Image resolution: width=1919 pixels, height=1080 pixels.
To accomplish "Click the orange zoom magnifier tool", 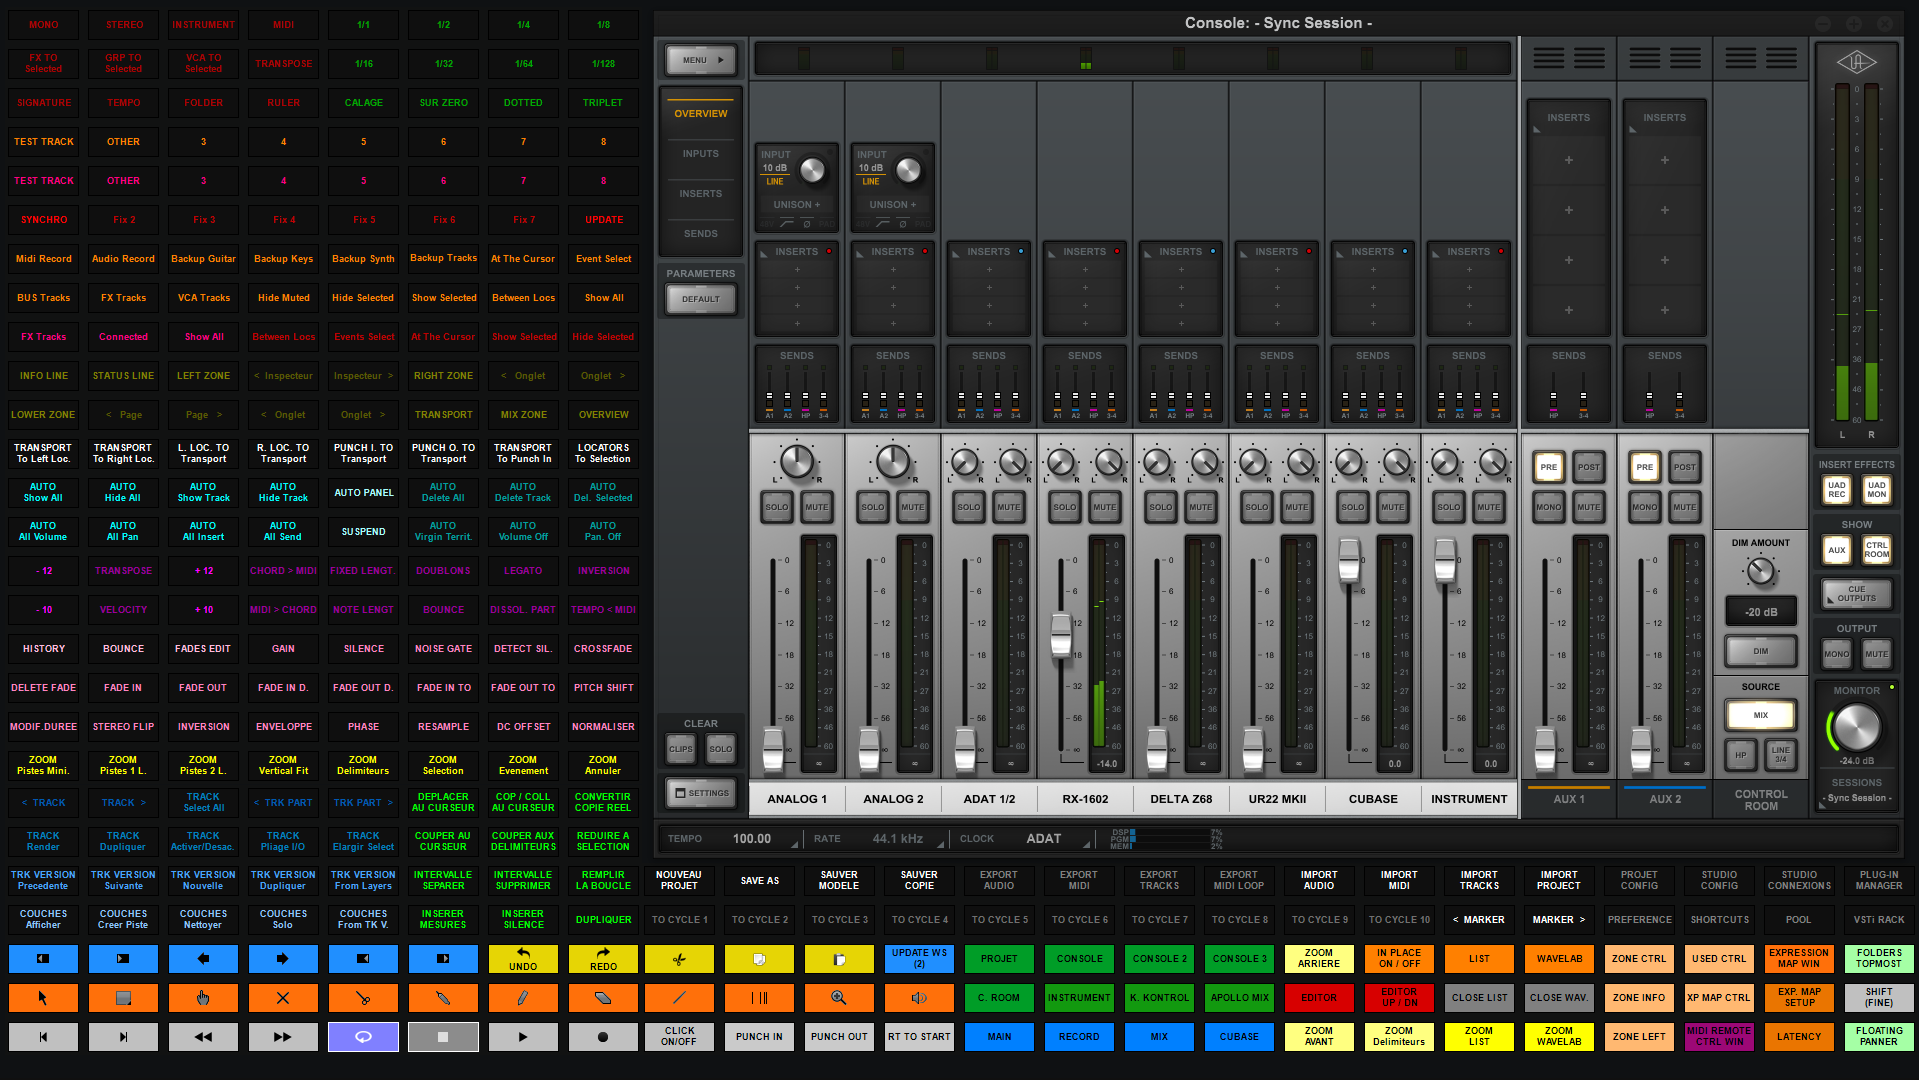I will pos(839,998).
